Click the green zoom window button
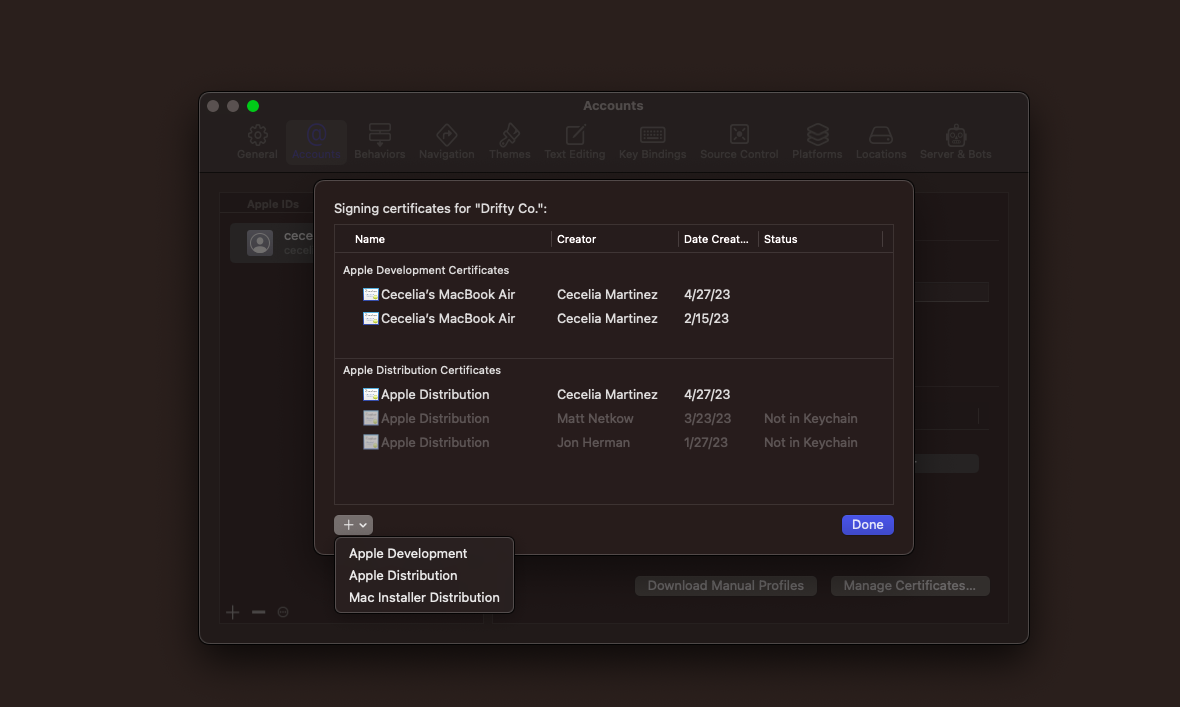 [x=253, y=106]
